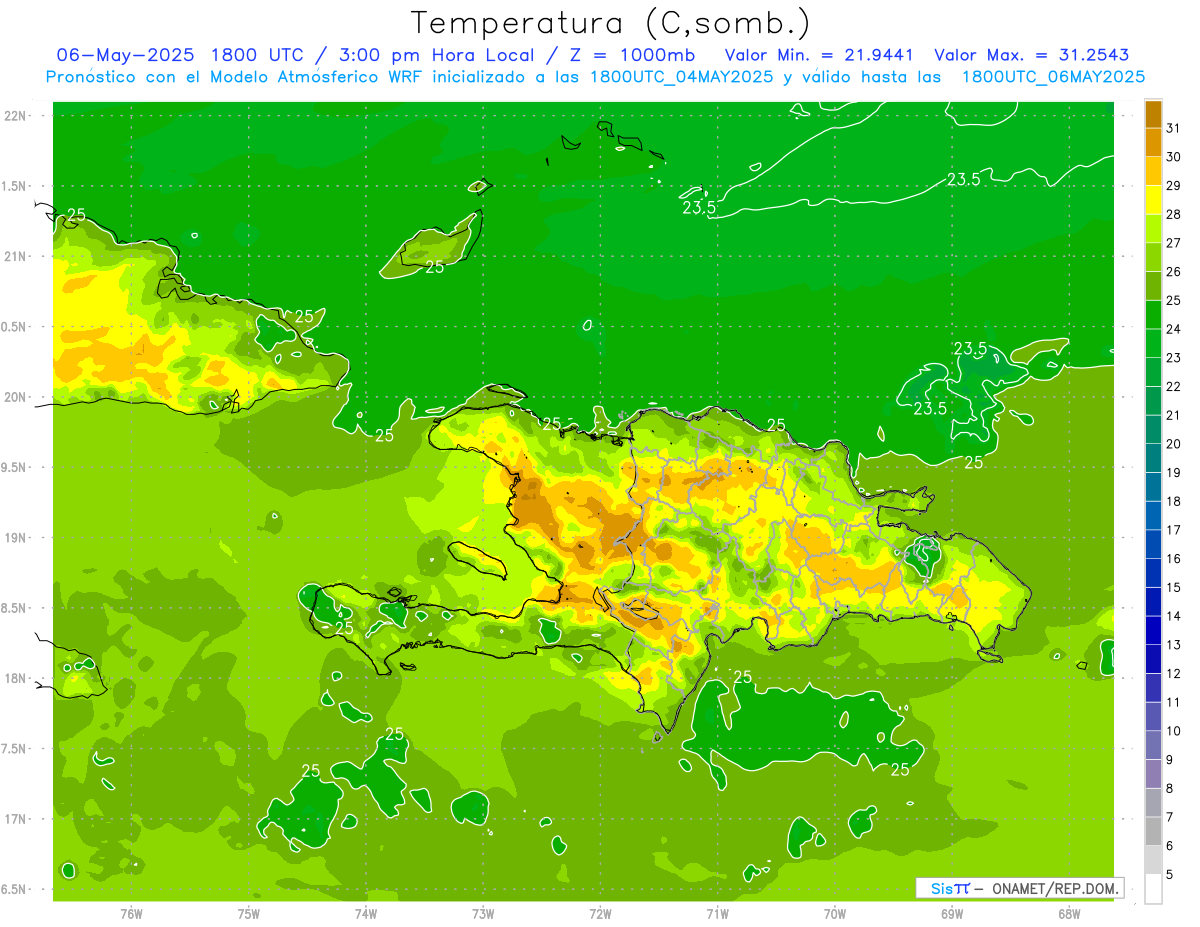Image resolution: width=1200 pixels, height=927 pixels.
Task: Click the purple legend swatch between 8 and 9
Action: pyautogui.click(x=1153, y=774)
